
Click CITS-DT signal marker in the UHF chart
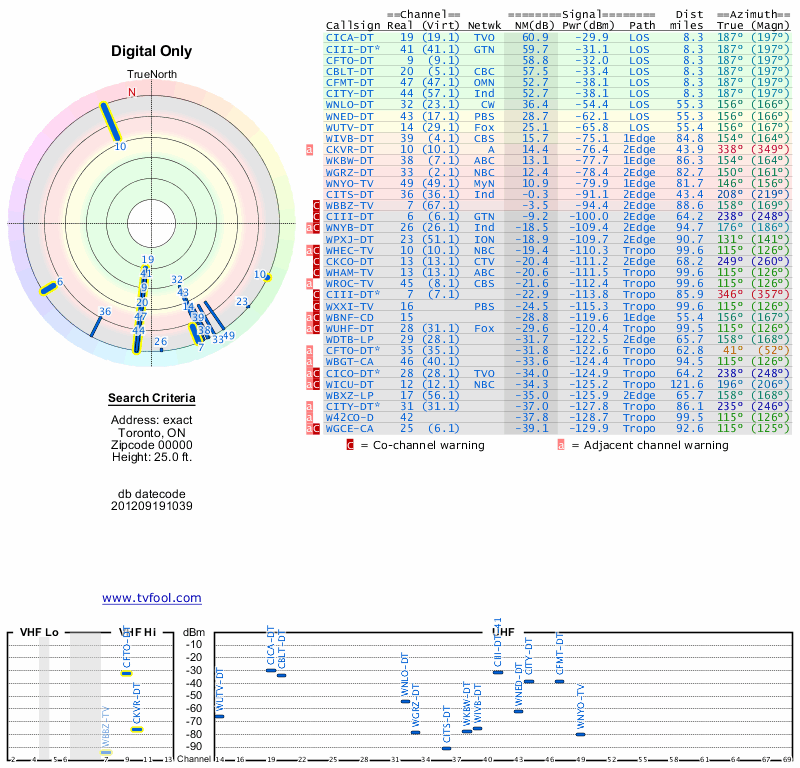[446, 748]
